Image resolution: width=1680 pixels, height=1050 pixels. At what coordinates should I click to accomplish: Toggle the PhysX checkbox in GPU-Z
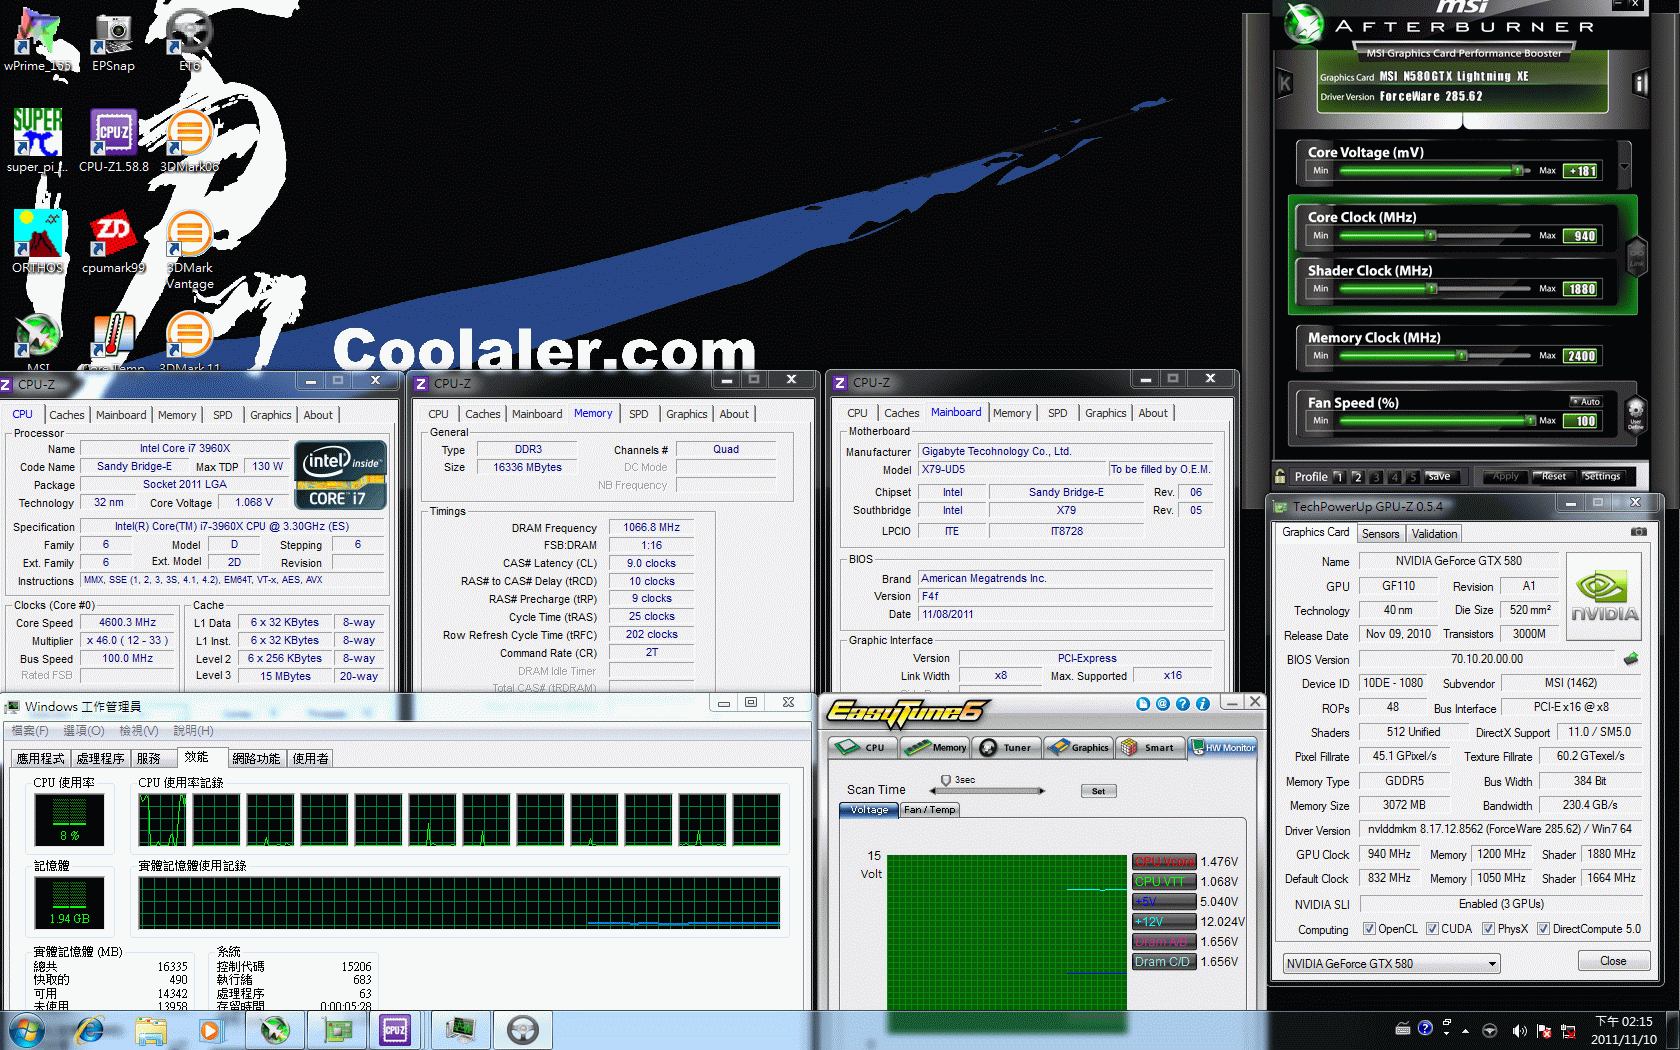[x=1488, y=929]
